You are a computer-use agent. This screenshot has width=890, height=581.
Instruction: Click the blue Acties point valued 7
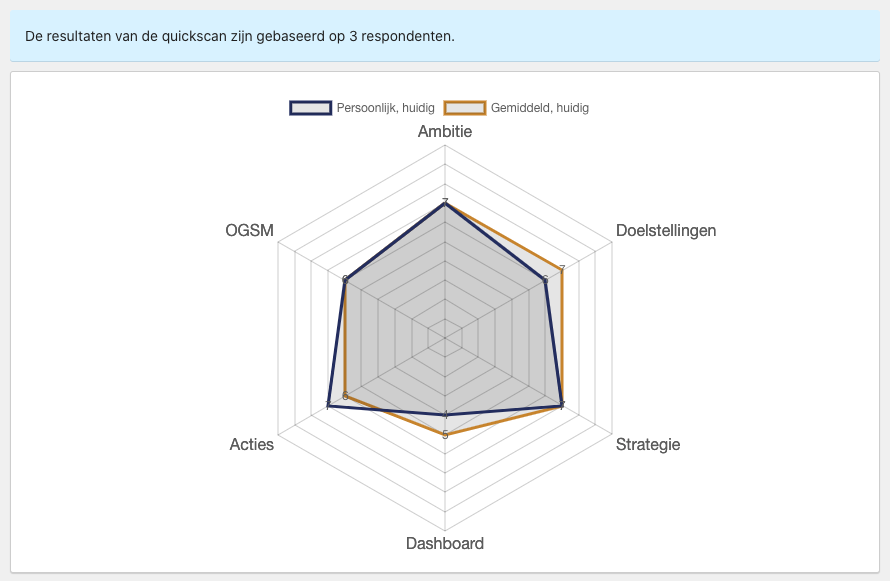point(328,405)
